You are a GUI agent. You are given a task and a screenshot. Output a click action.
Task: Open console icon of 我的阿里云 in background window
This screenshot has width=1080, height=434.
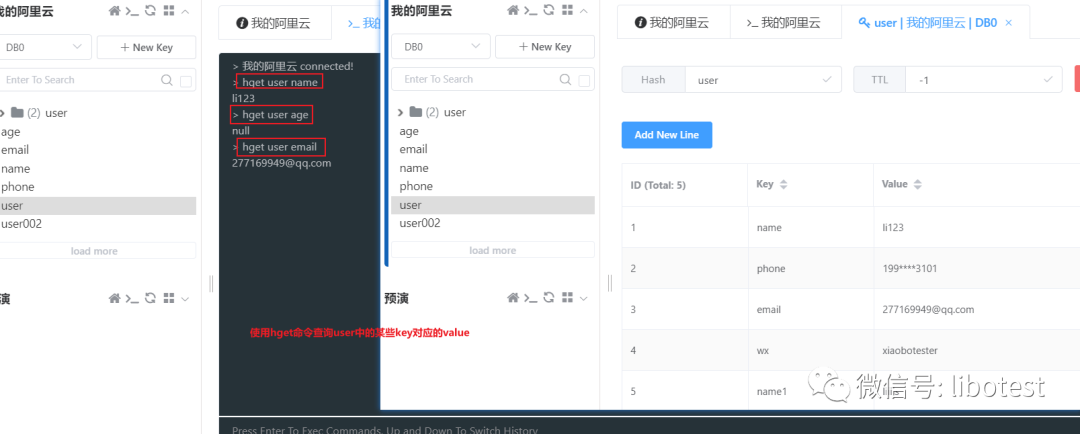pos(132,11)
